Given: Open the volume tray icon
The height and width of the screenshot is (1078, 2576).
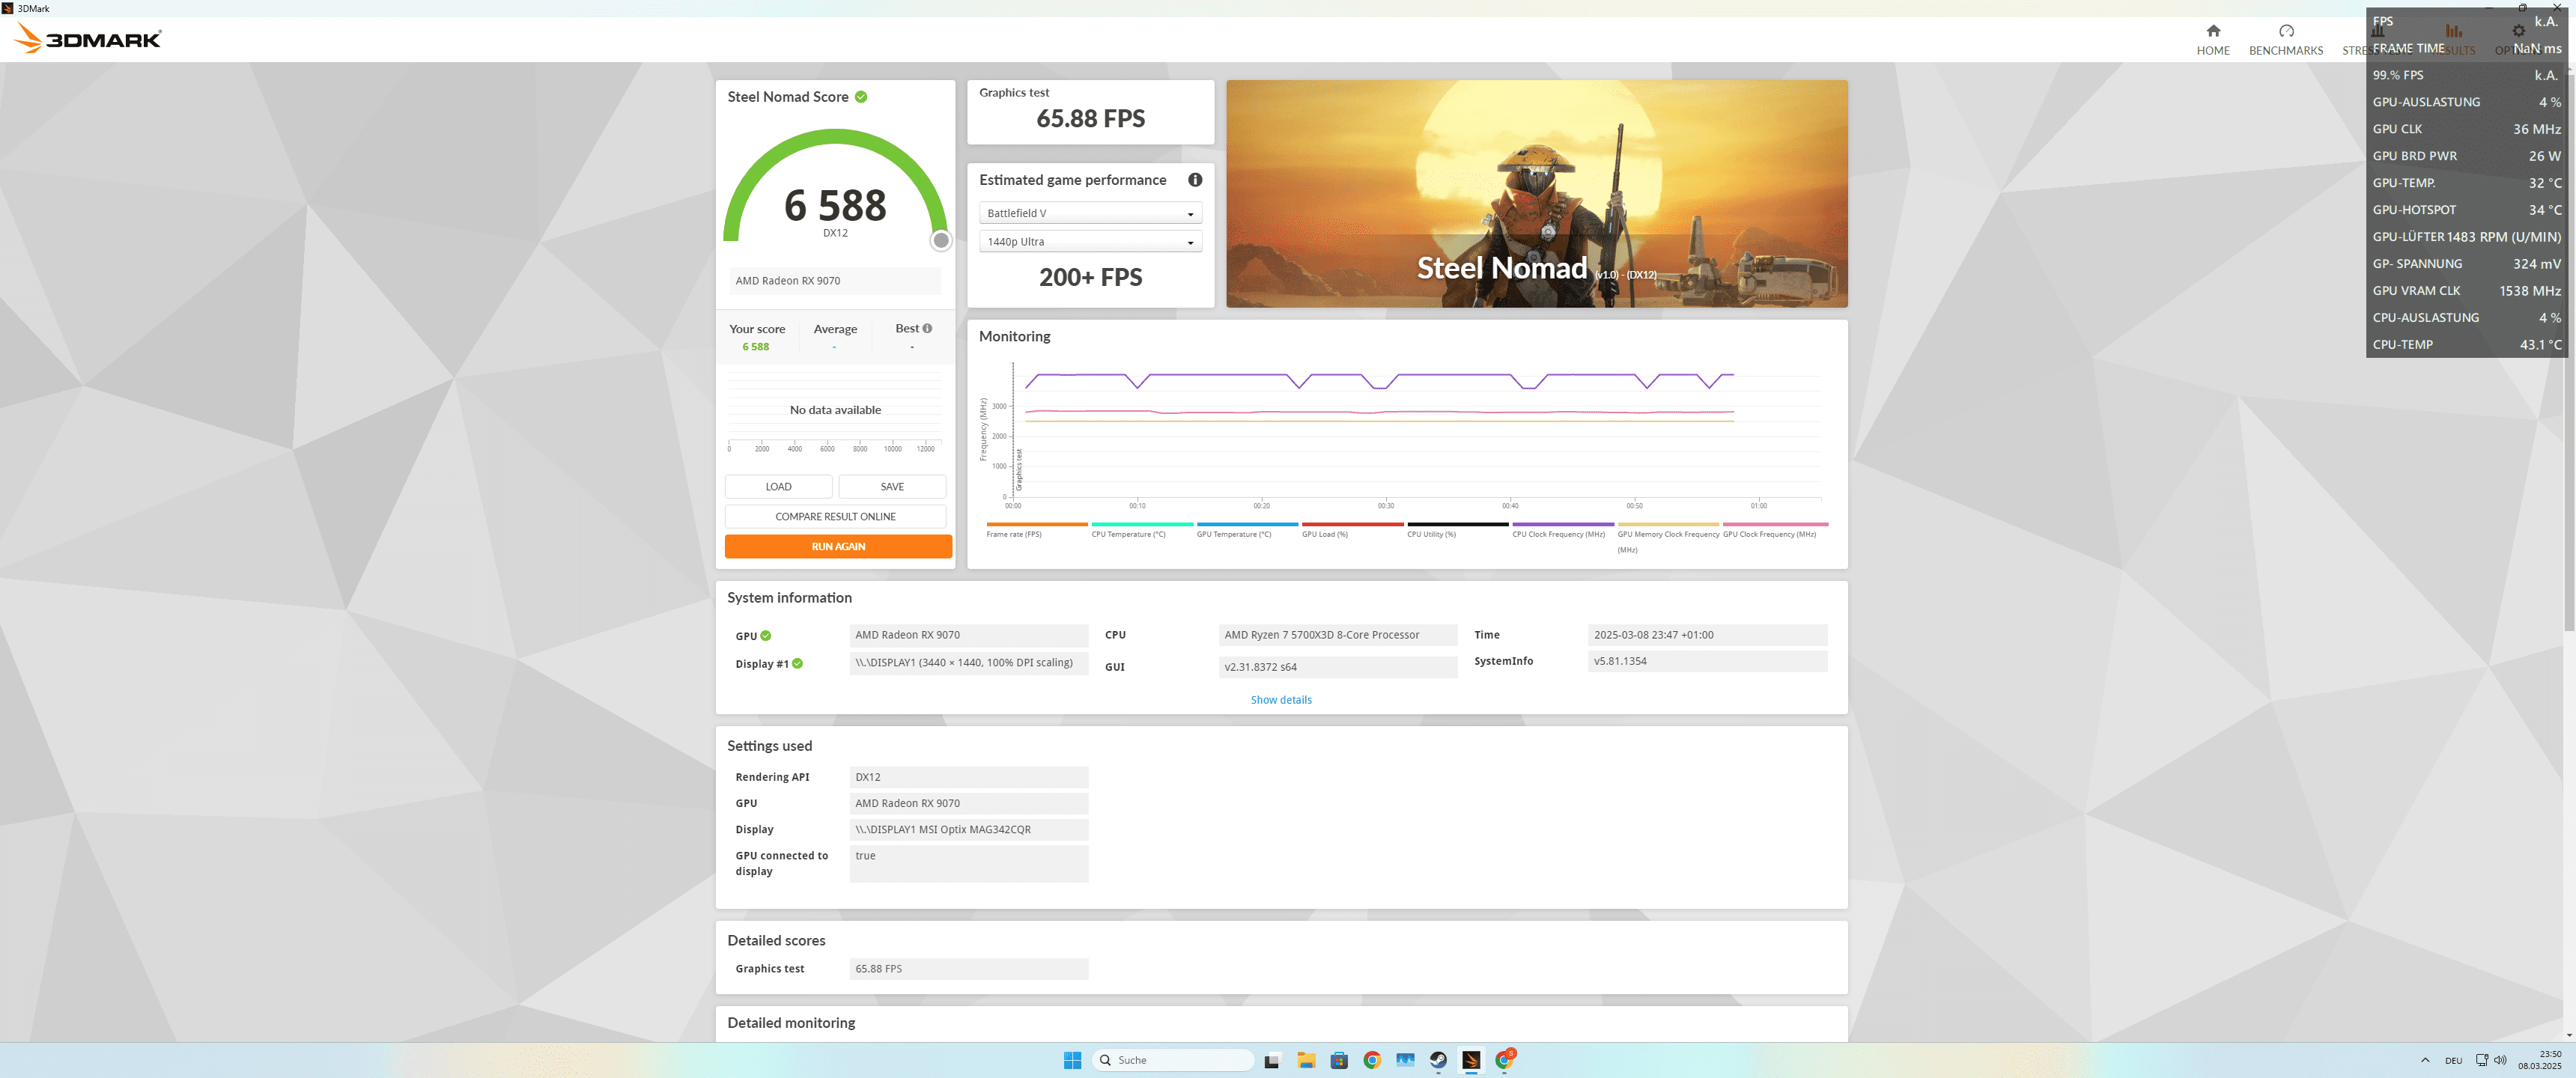Looking at the screenshot, I should [x=2500, y=1060].
